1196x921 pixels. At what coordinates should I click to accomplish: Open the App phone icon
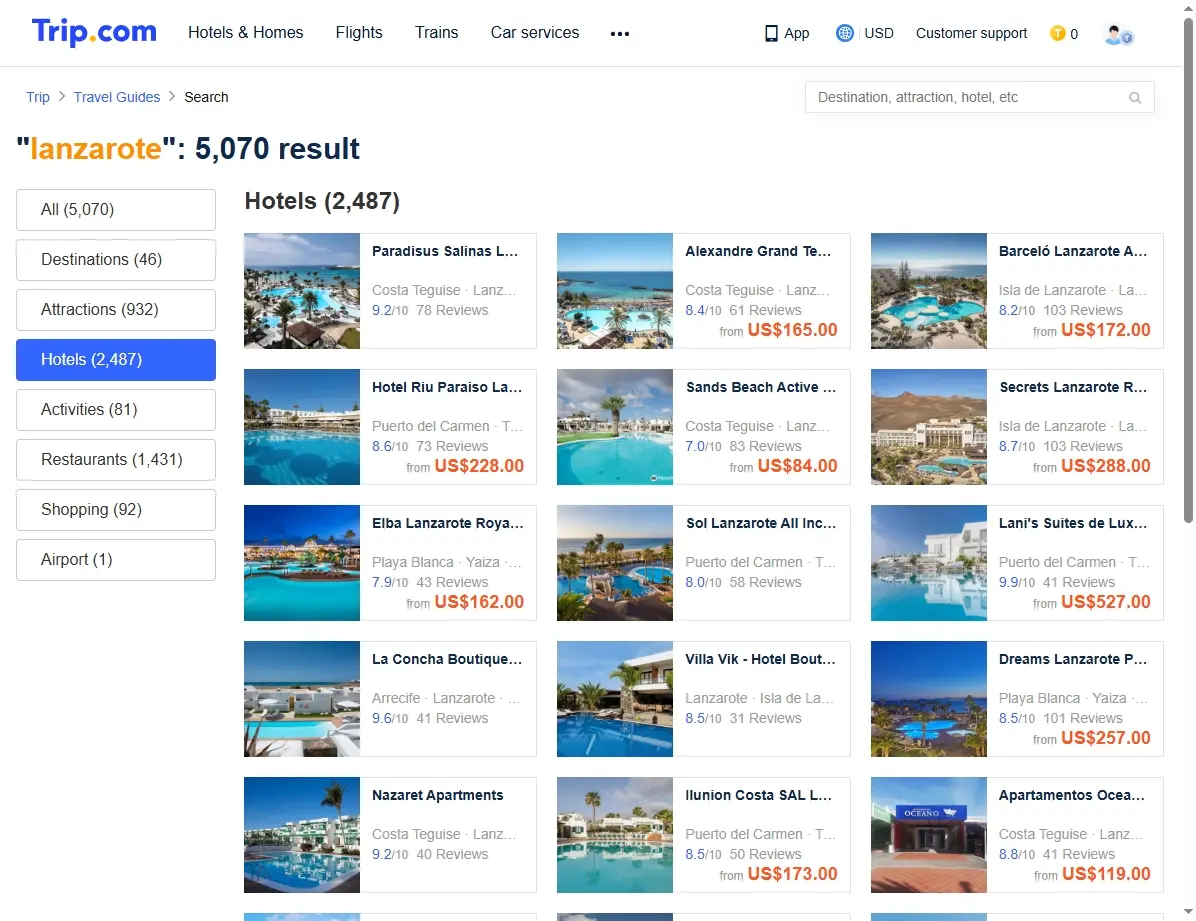pyautogui.click(x=771, y=34)
